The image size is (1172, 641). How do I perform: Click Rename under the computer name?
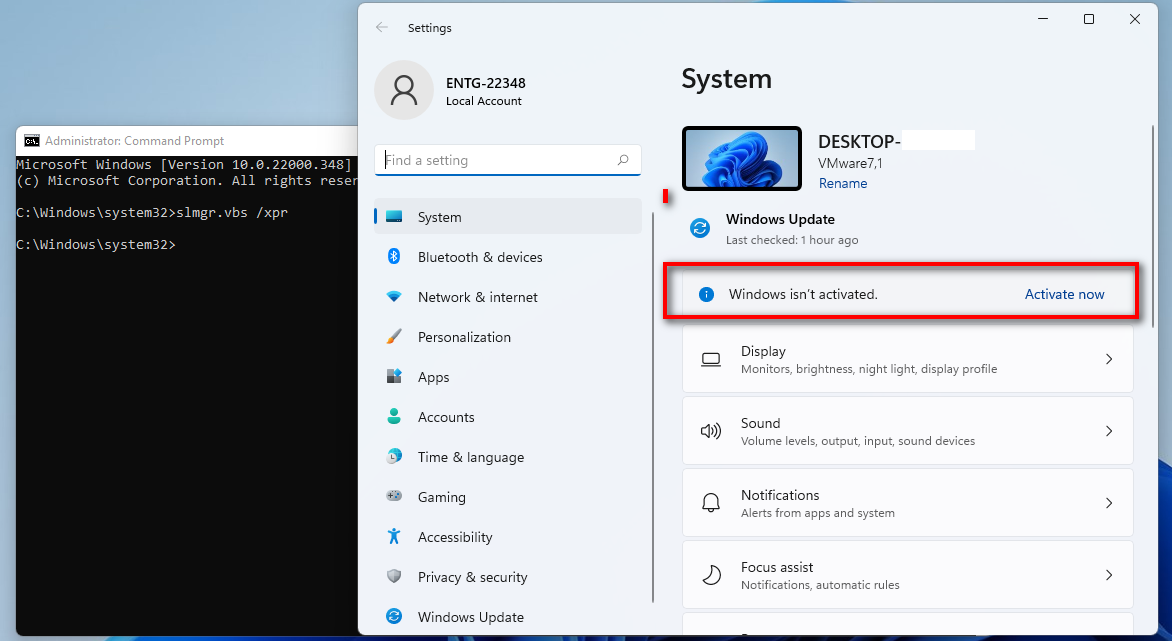(x=842, y=183)
